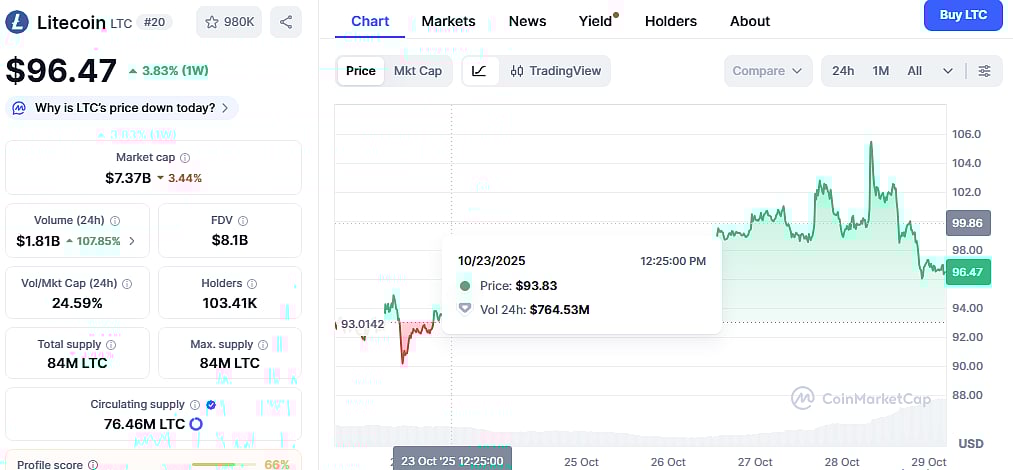This screenshot has width=1013, height=470.
Task: Click the share icon next to watchlist
Action: [286, 21]
